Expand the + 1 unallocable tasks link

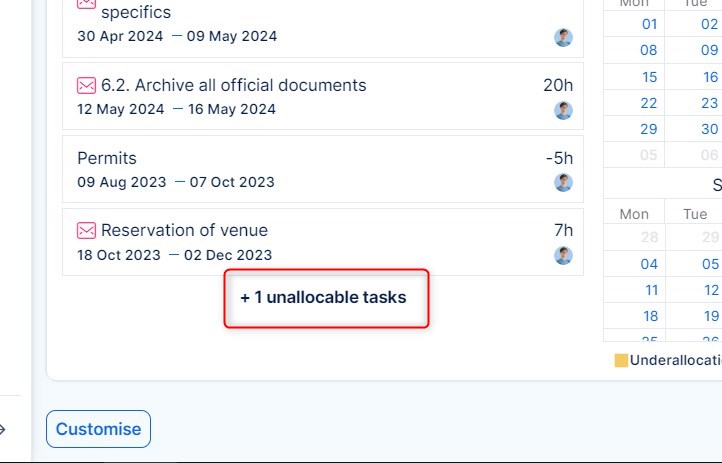324,298
